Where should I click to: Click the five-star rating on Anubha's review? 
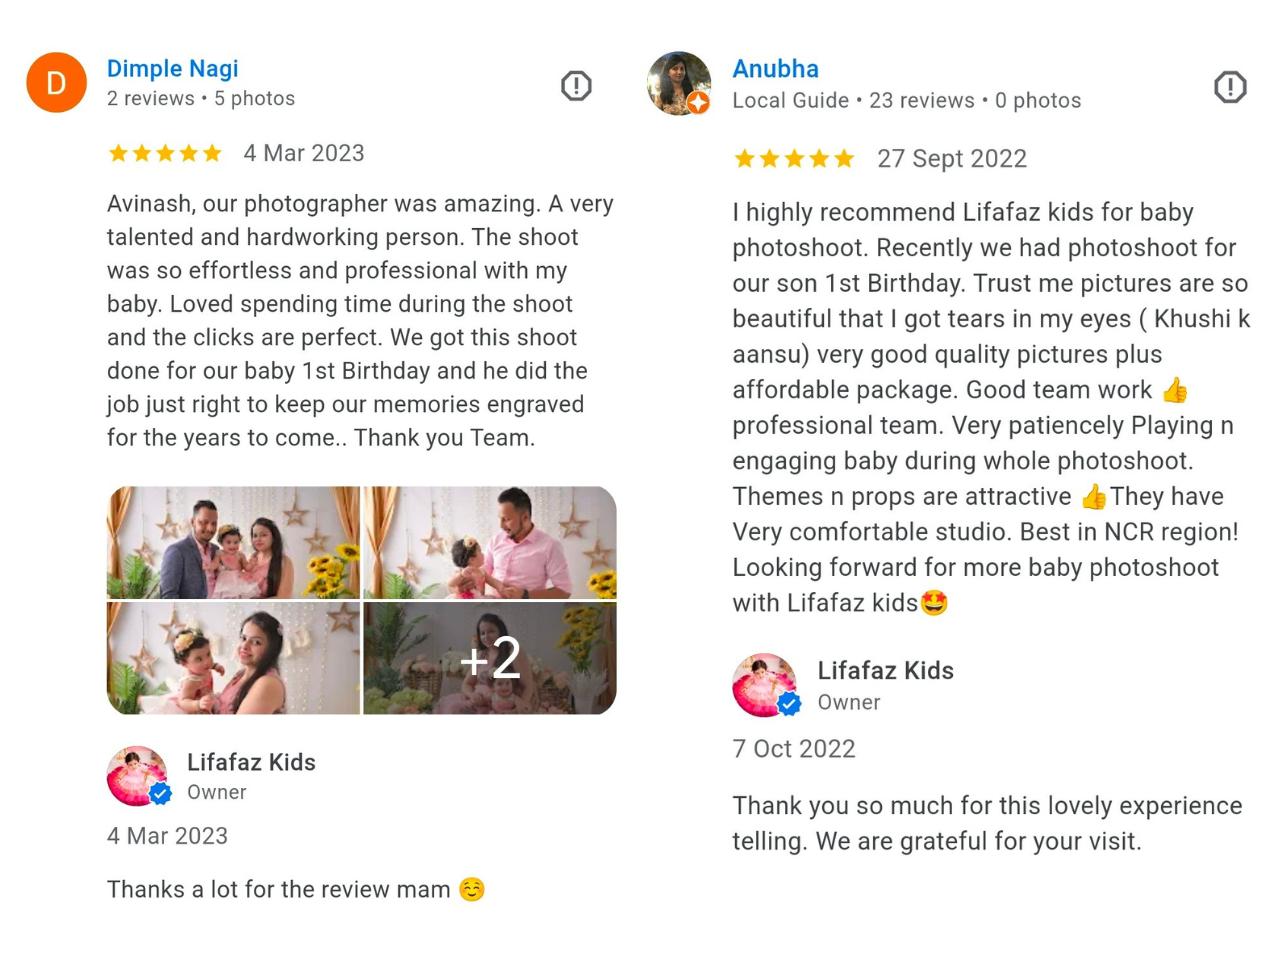pos(794,159)
